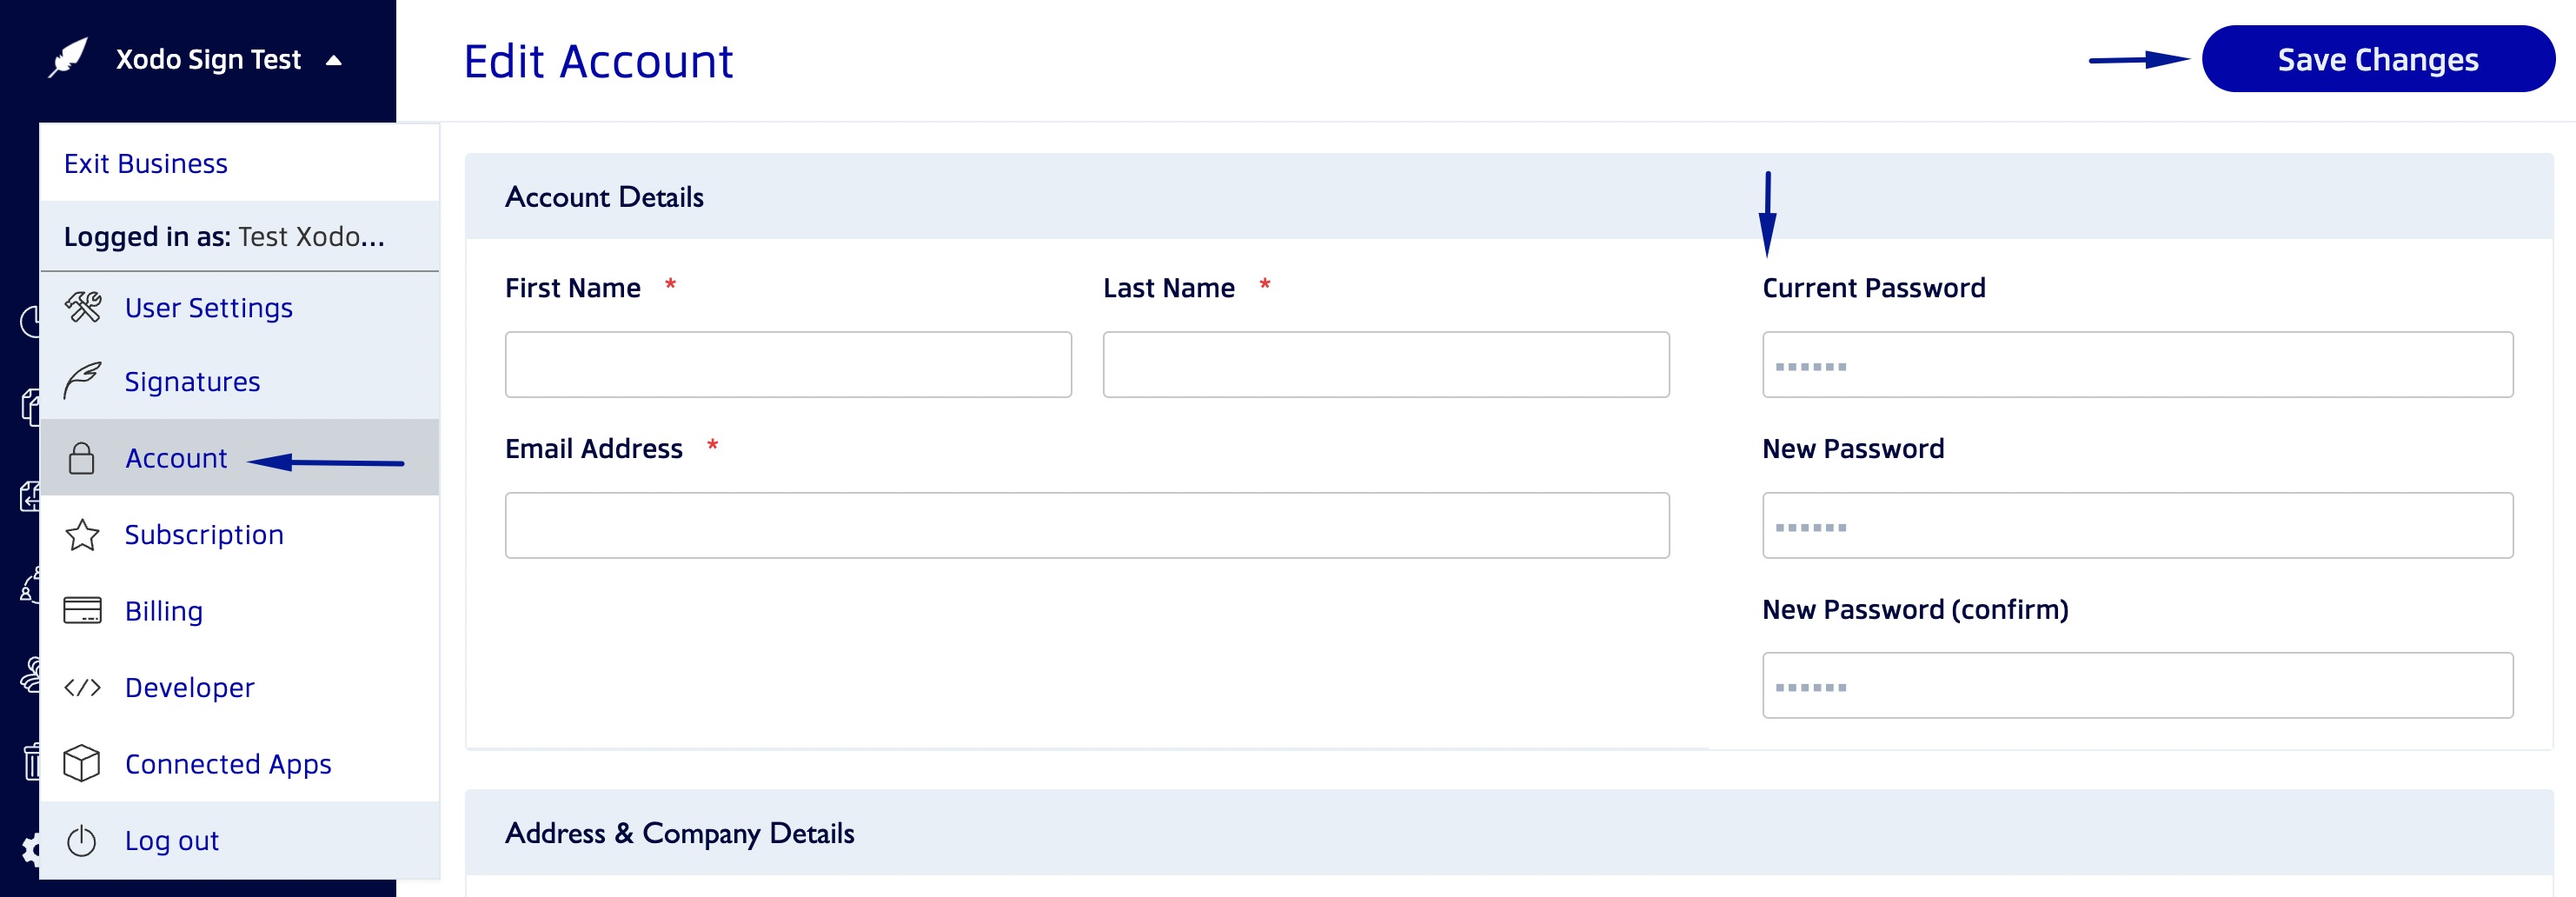This screenshot has width=2576, height=897.
Task: Open the Account menu entry
Action: 176,458
